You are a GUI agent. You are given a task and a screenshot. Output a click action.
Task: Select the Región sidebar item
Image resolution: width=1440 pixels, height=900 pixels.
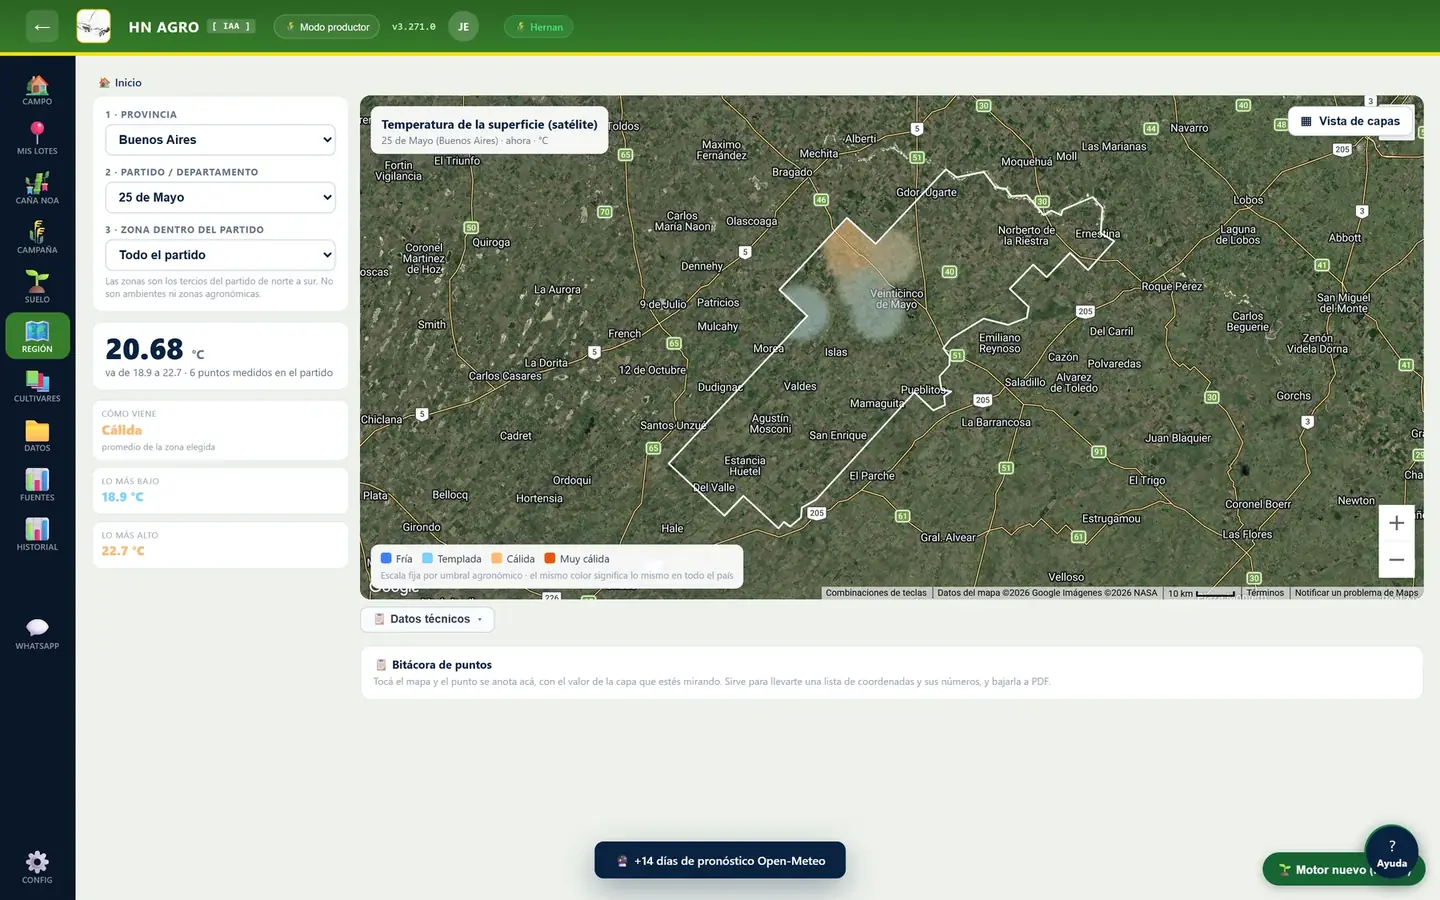(x=37, y=336)
